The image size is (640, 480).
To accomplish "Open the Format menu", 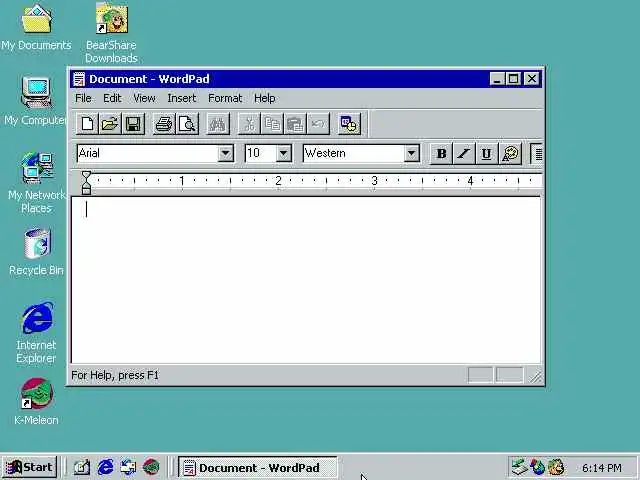I will (x=225, y=98).
